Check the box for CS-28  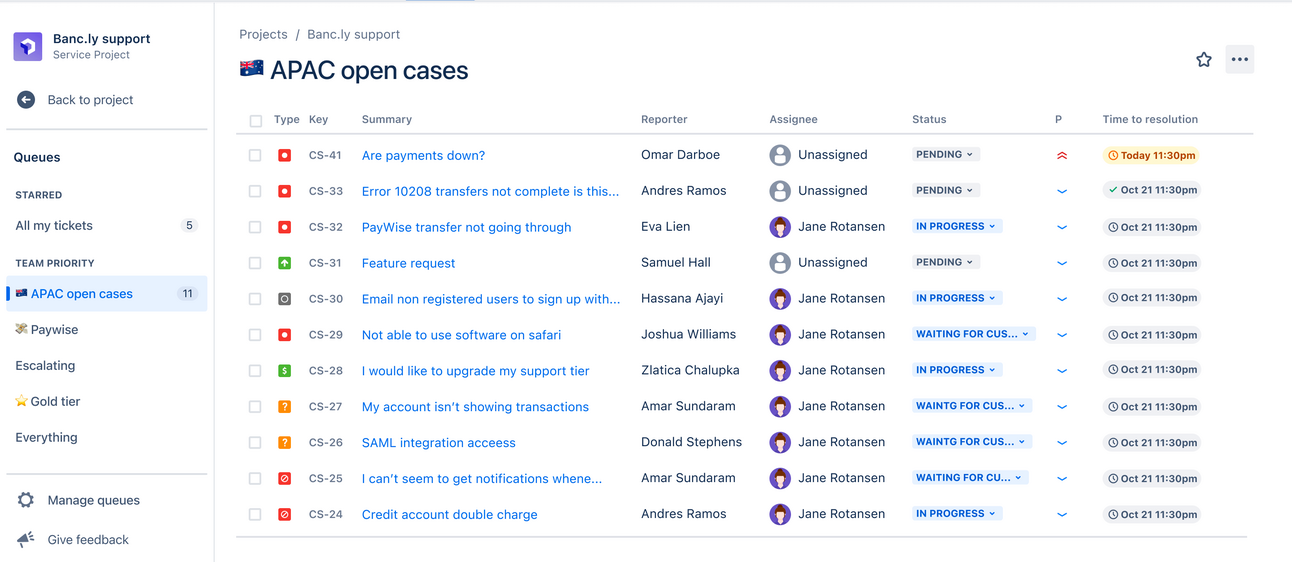pyautogui.click(x=255, y=371)
